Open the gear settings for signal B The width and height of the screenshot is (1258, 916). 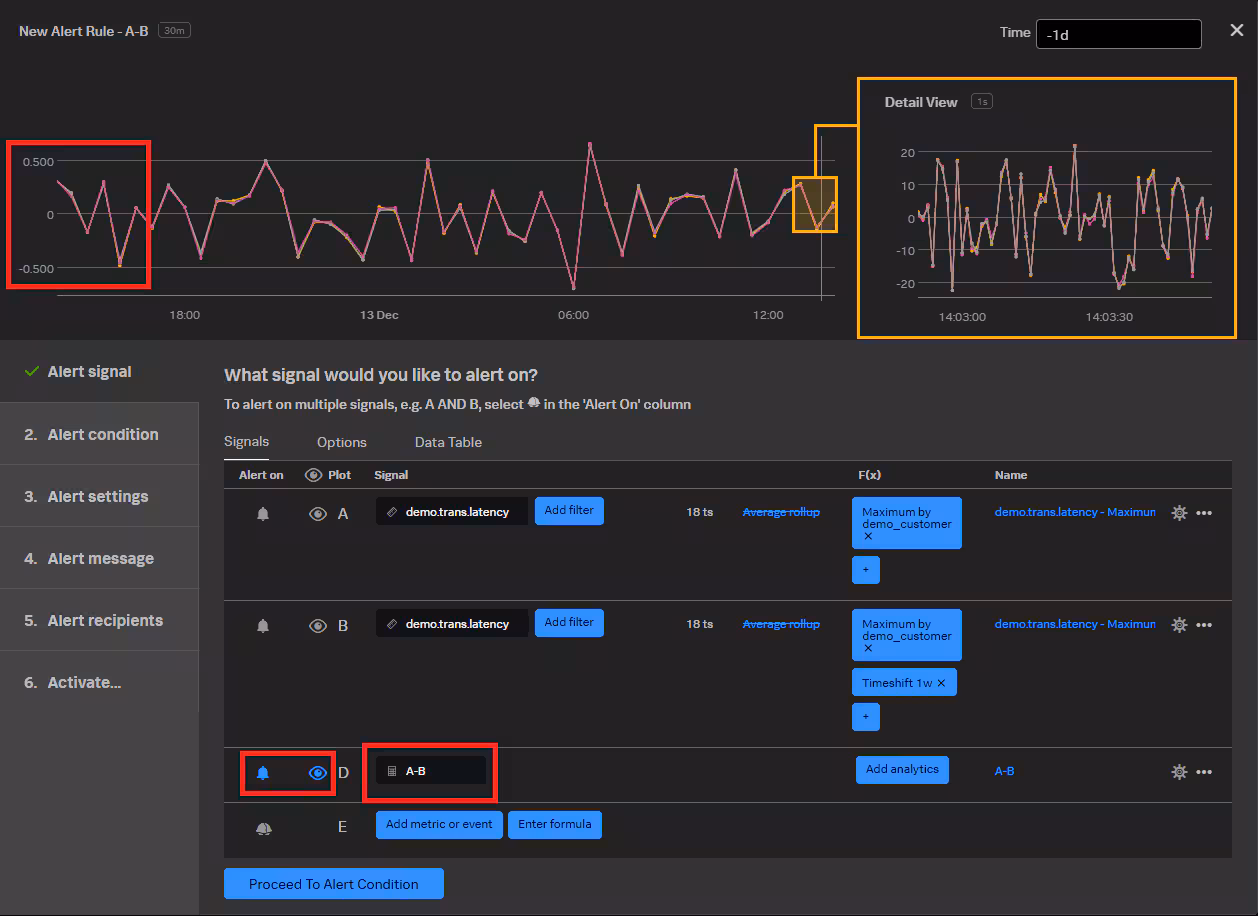pyautogui.click(x=1179, y=625)
